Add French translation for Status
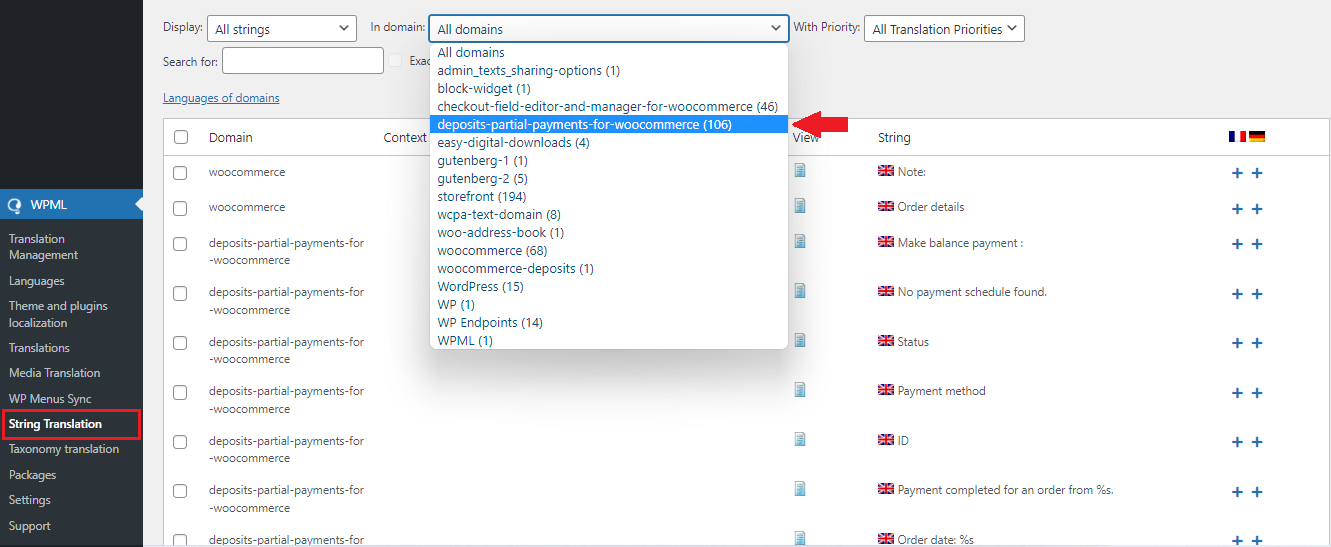 (x=1237, y=343)
